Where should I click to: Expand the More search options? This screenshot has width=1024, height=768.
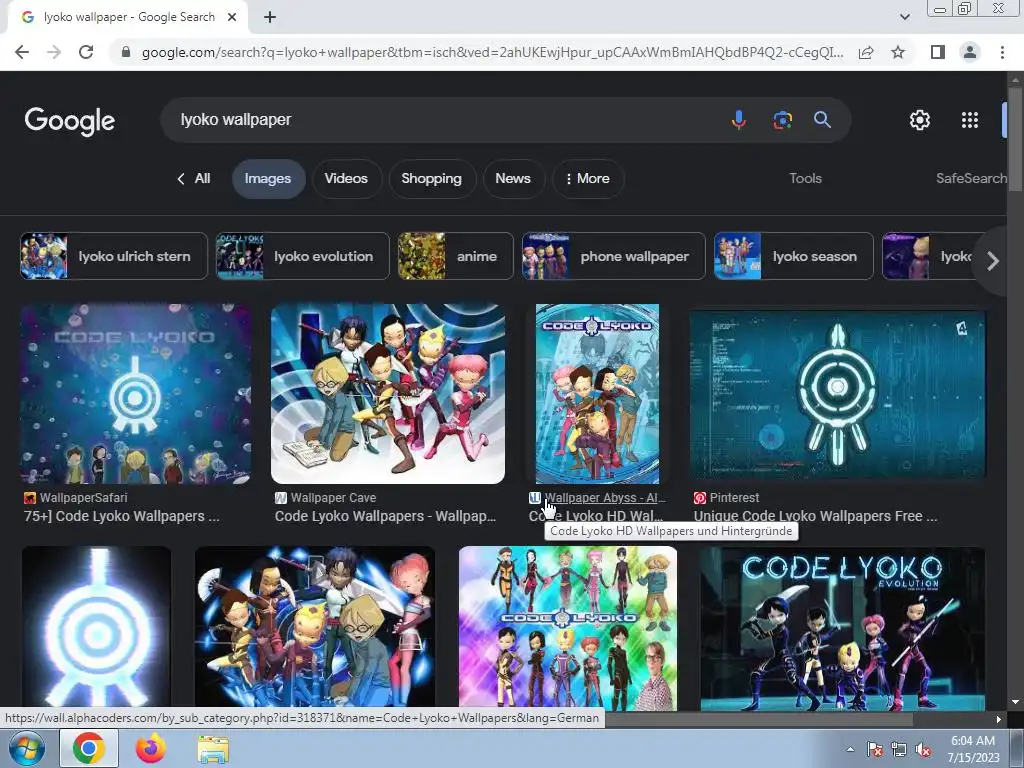[588, 179]
